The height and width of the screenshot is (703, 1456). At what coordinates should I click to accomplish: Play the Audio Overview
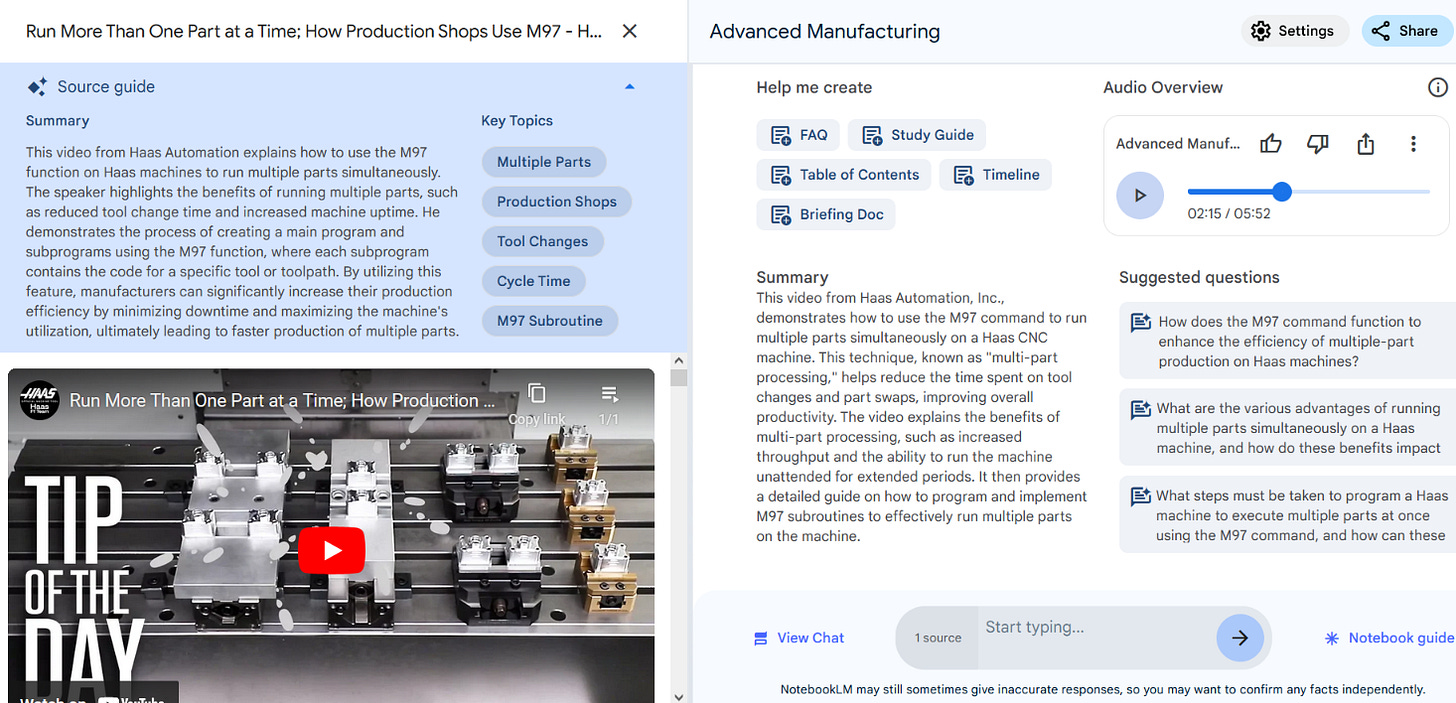pos(1140,195)
